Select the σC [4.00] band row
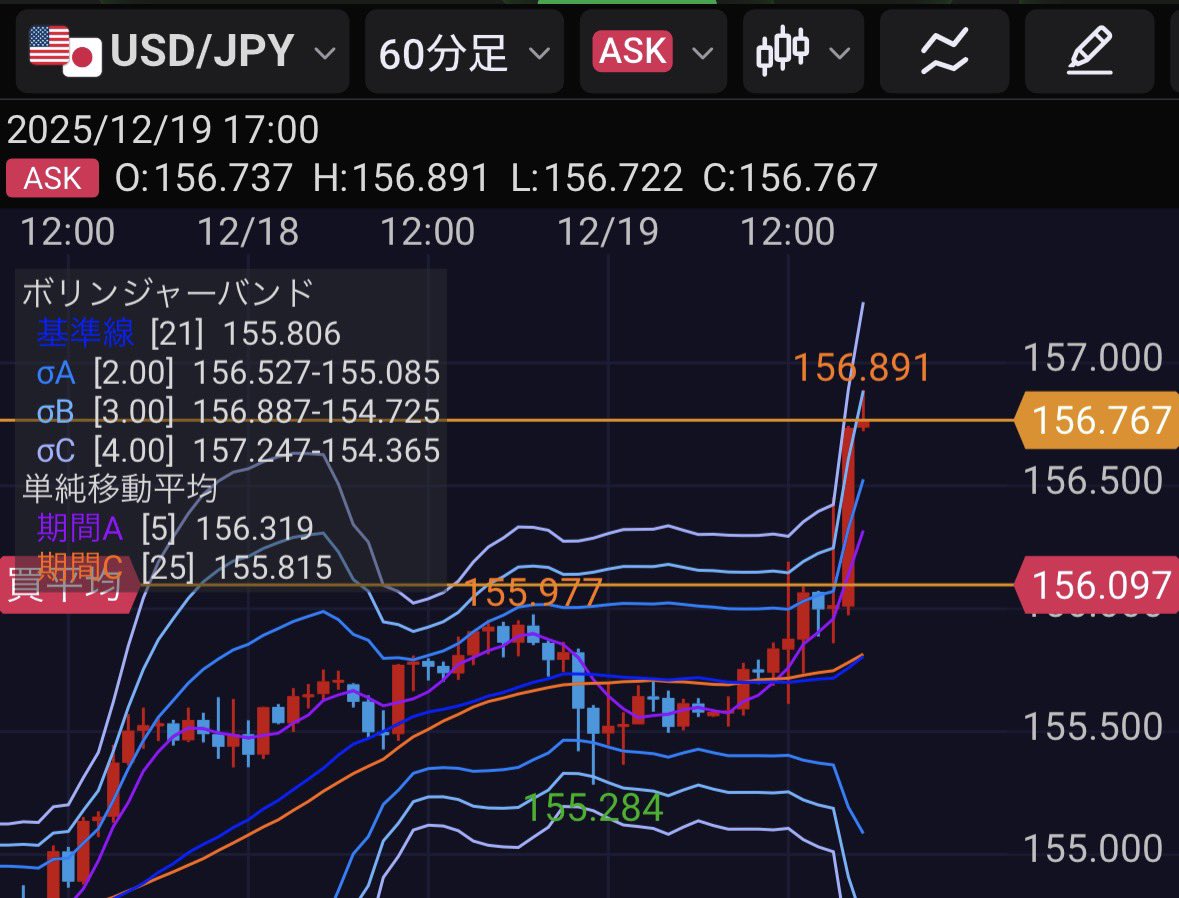 [238, 451]
